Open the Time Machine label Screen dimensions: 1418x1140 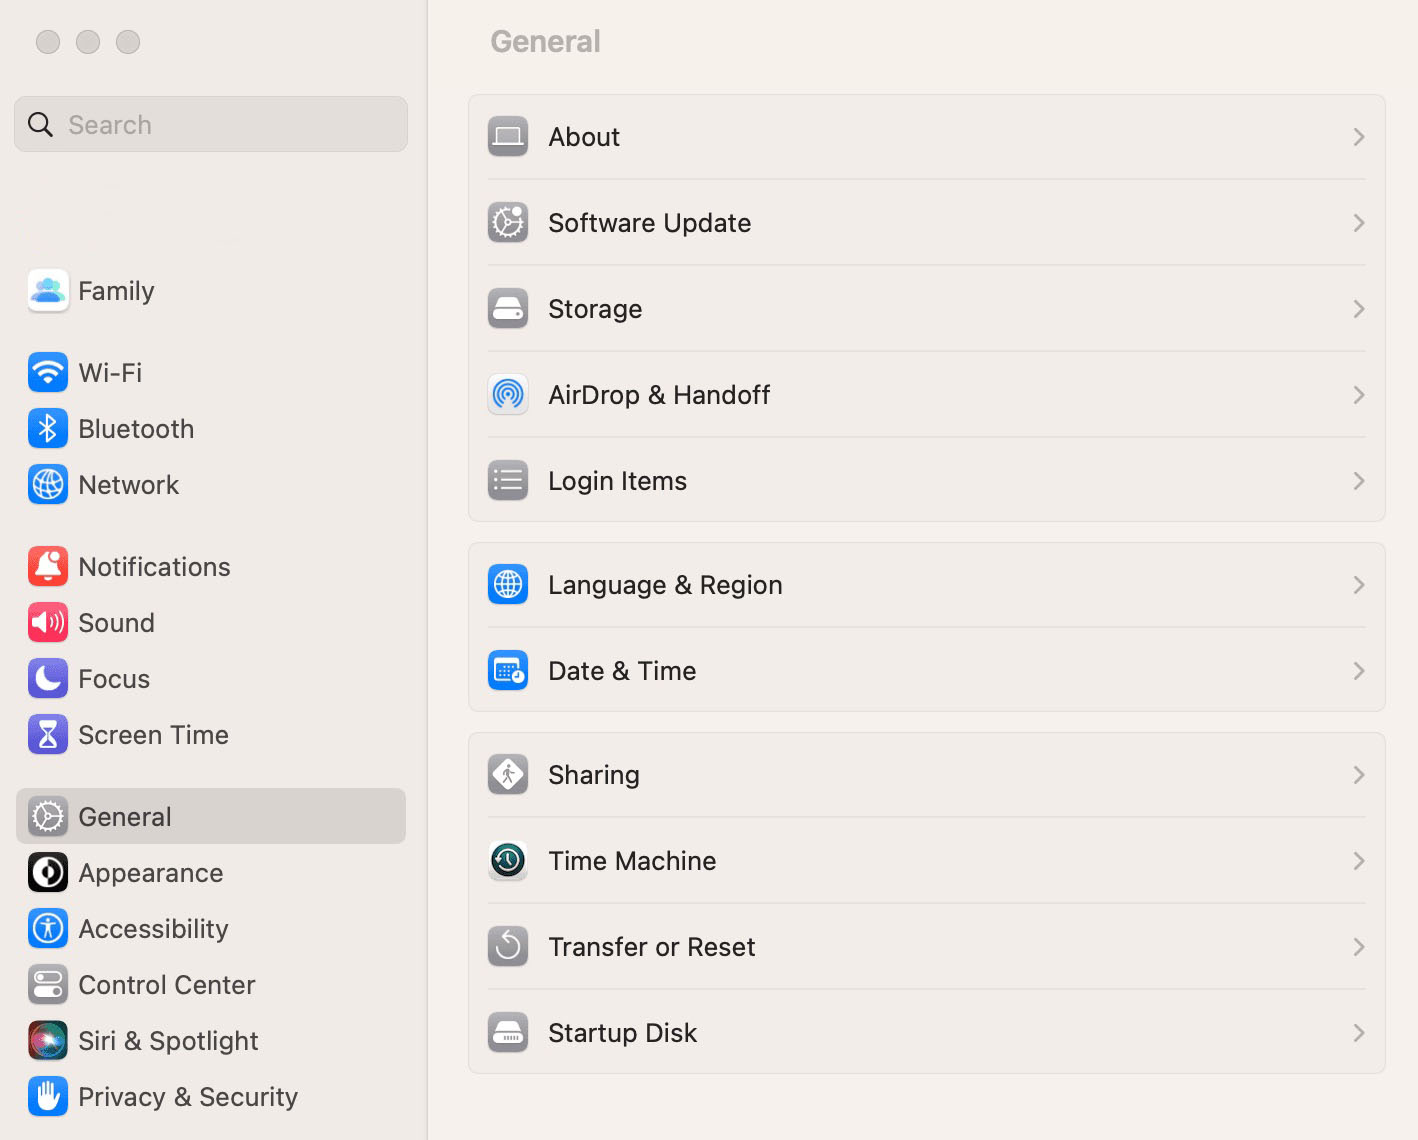pos(632,861)
